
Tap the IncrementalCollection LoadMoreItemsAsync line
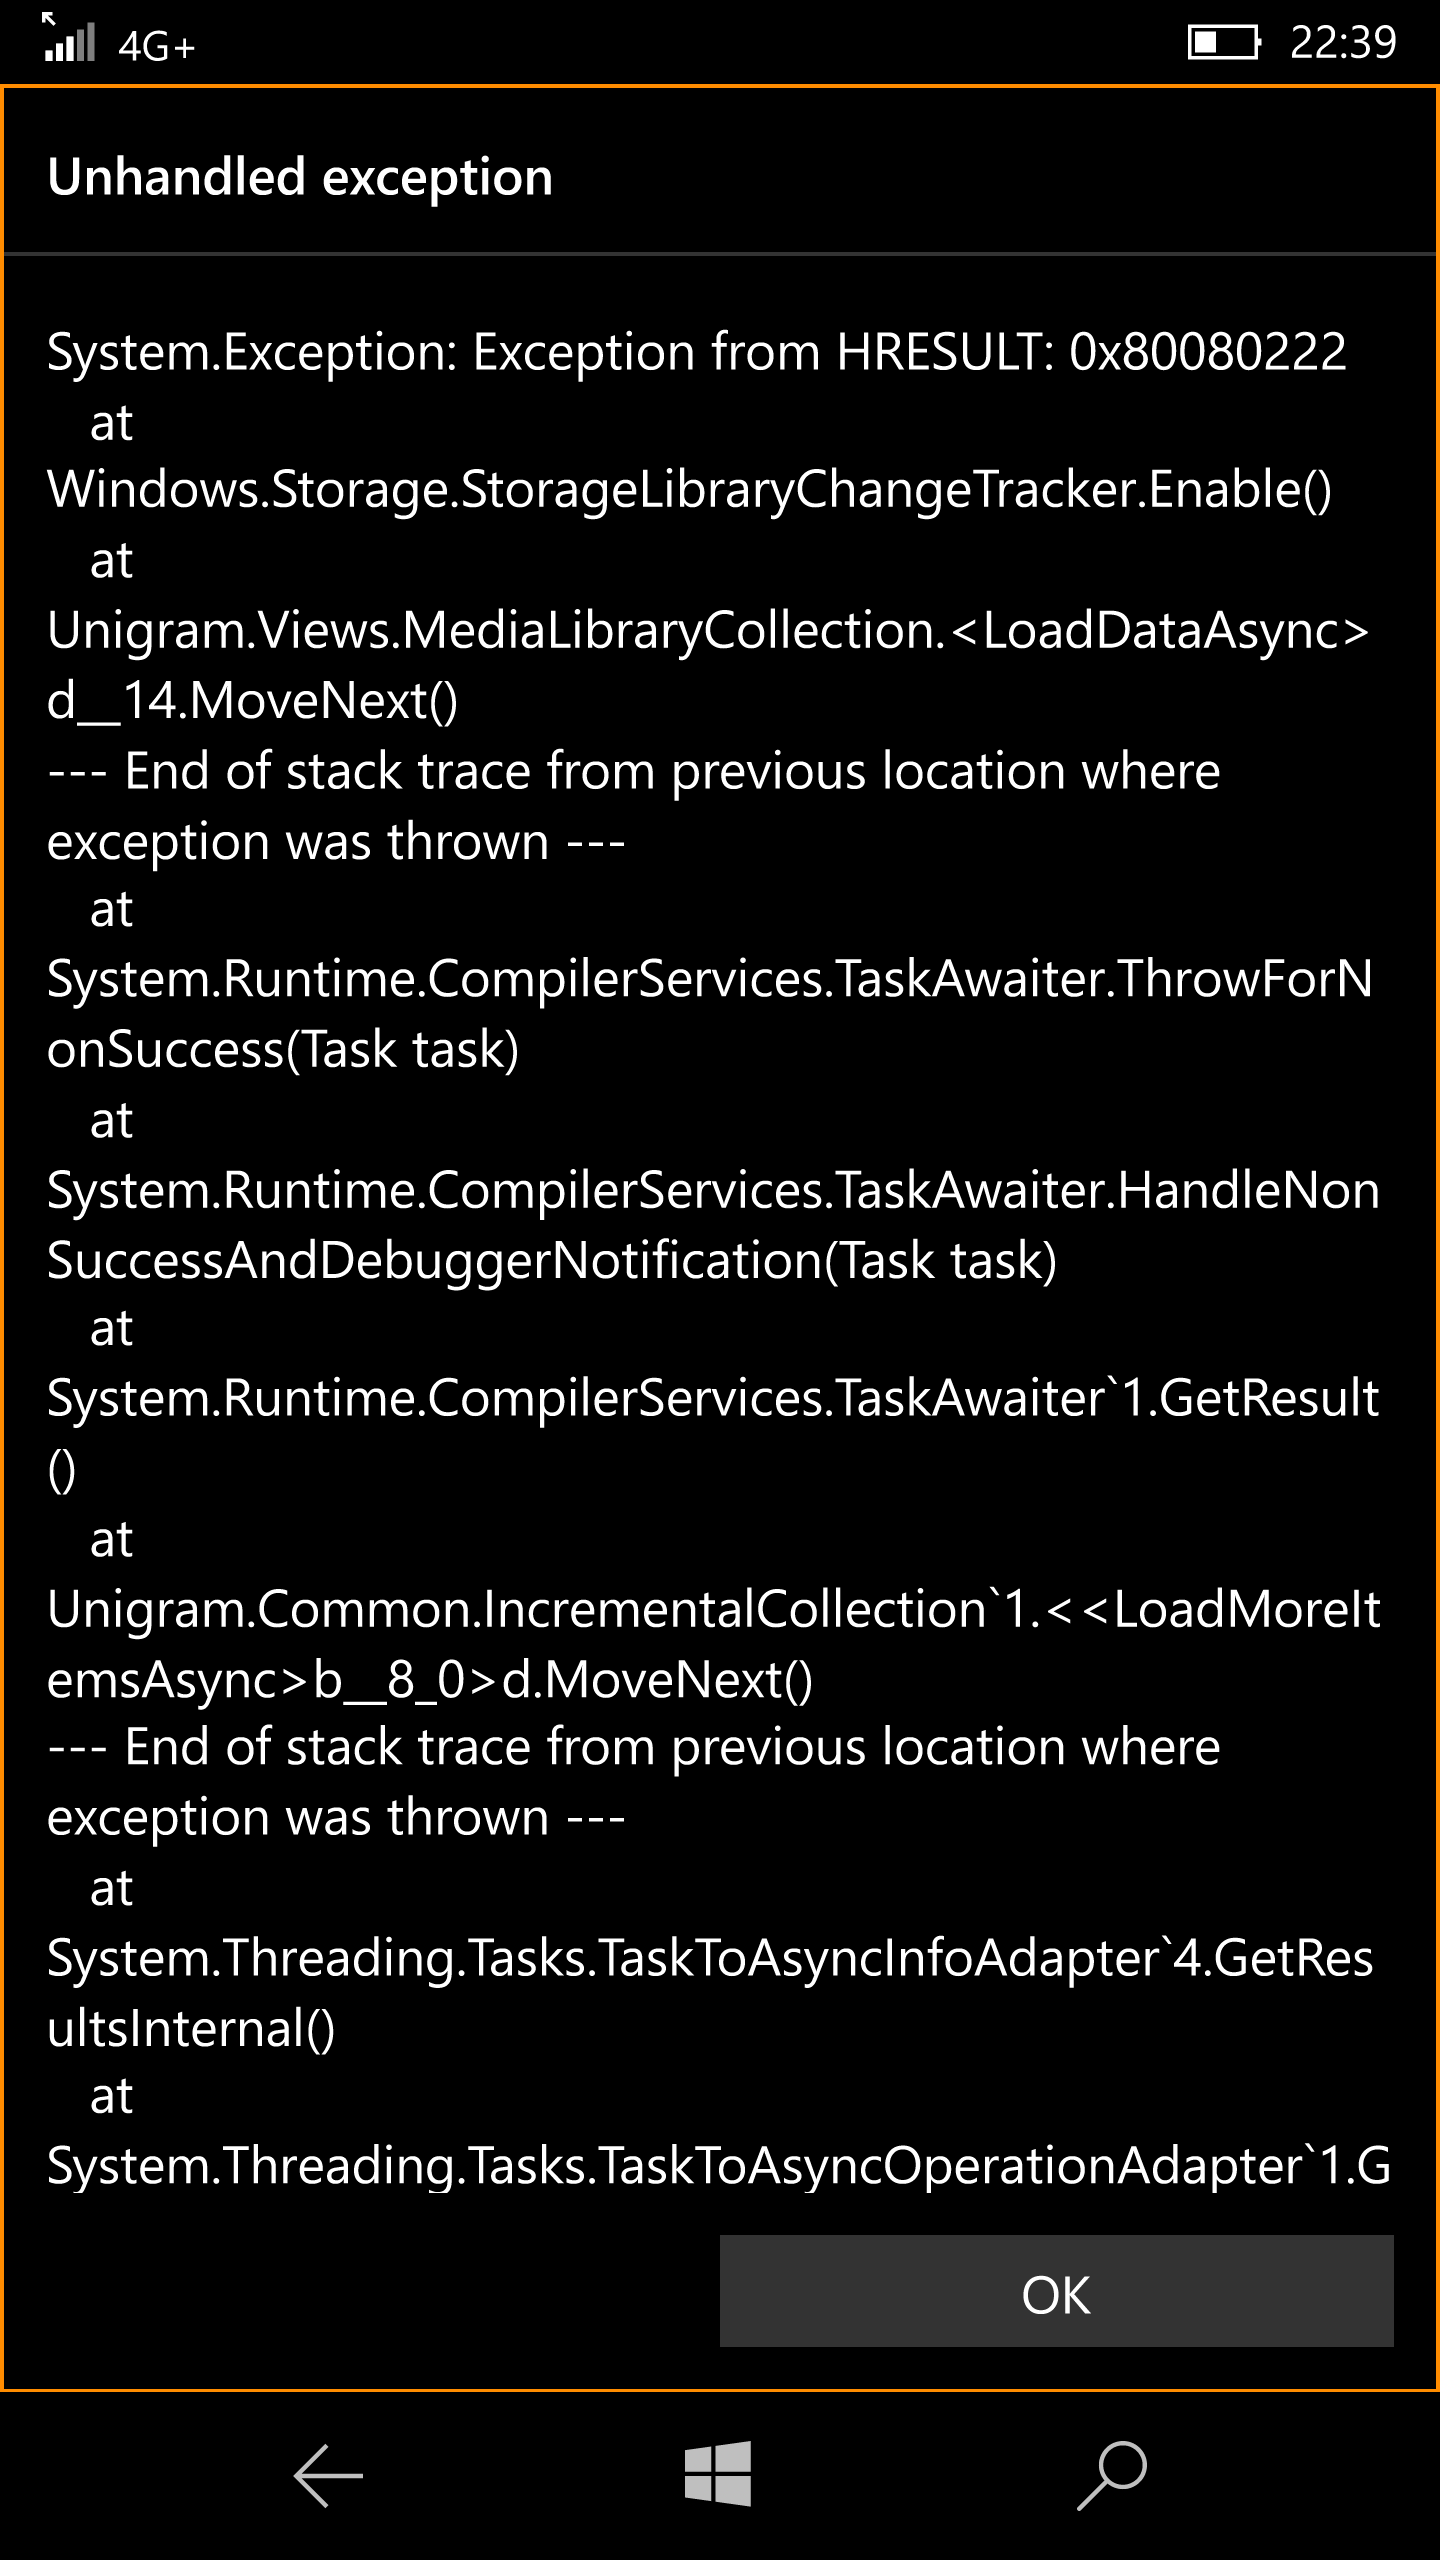[x=710, y=1608]
